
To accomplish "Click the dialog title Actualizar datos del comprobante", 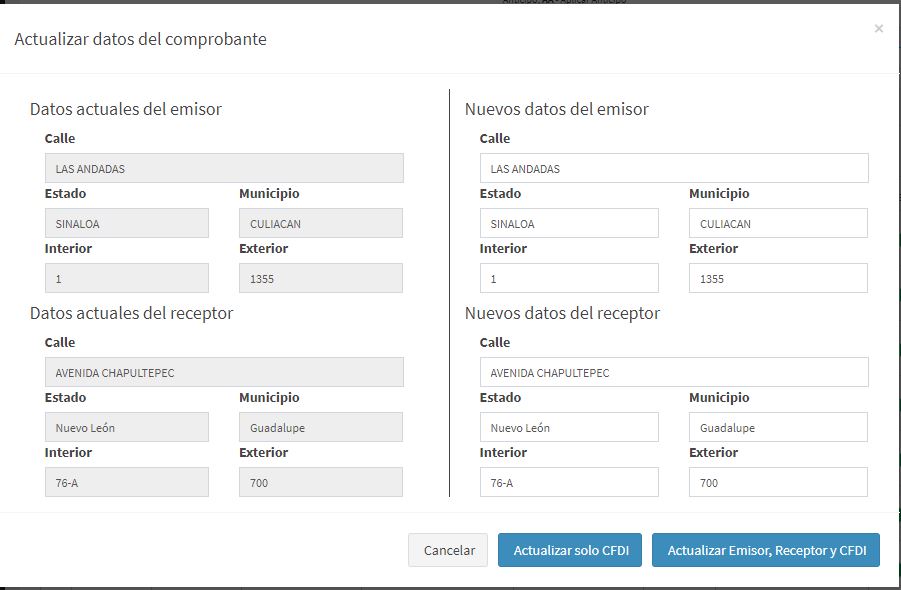I will click(140, 39).
